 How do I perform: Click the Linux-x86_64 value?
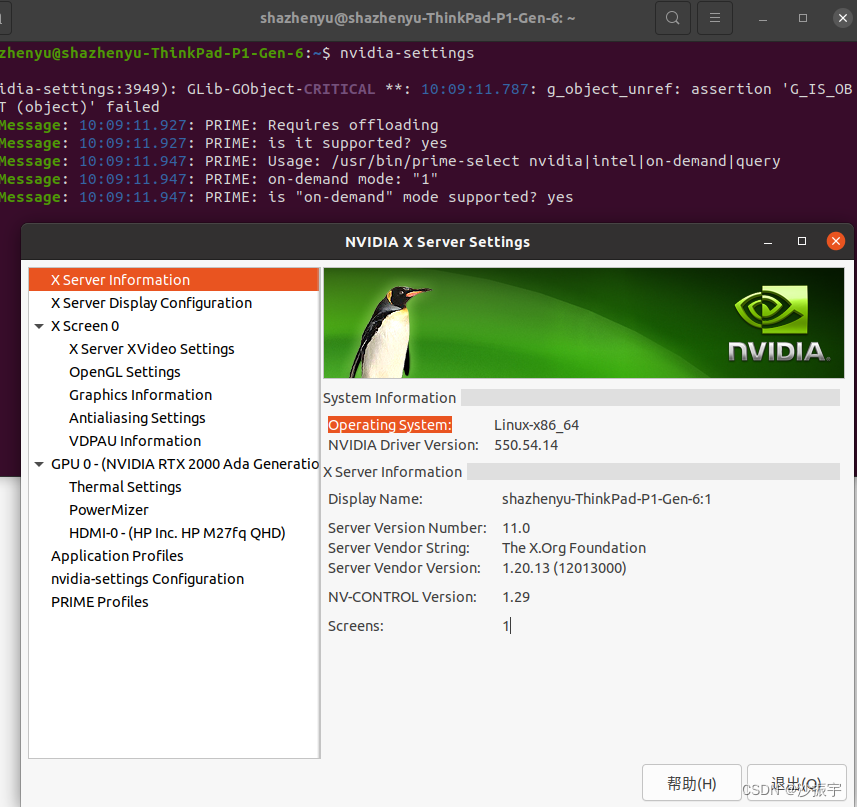click(x=536, y=425)
